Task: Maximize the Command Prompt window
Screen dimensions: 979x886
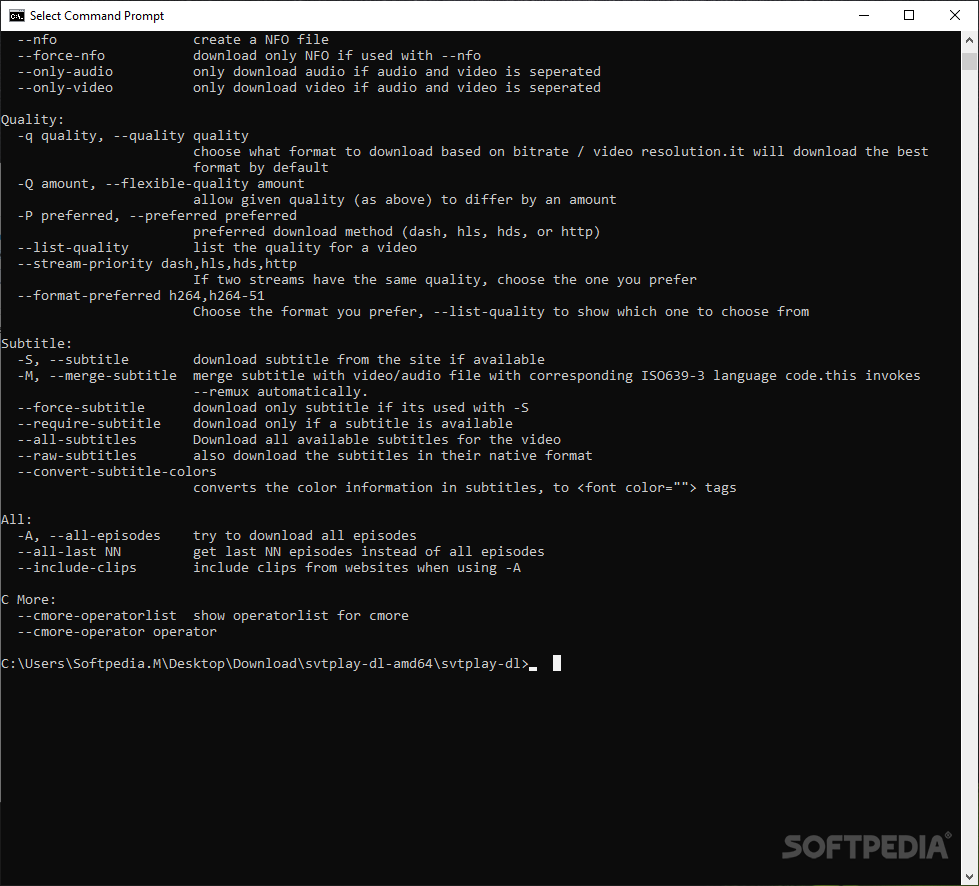Action: [909, 16]
